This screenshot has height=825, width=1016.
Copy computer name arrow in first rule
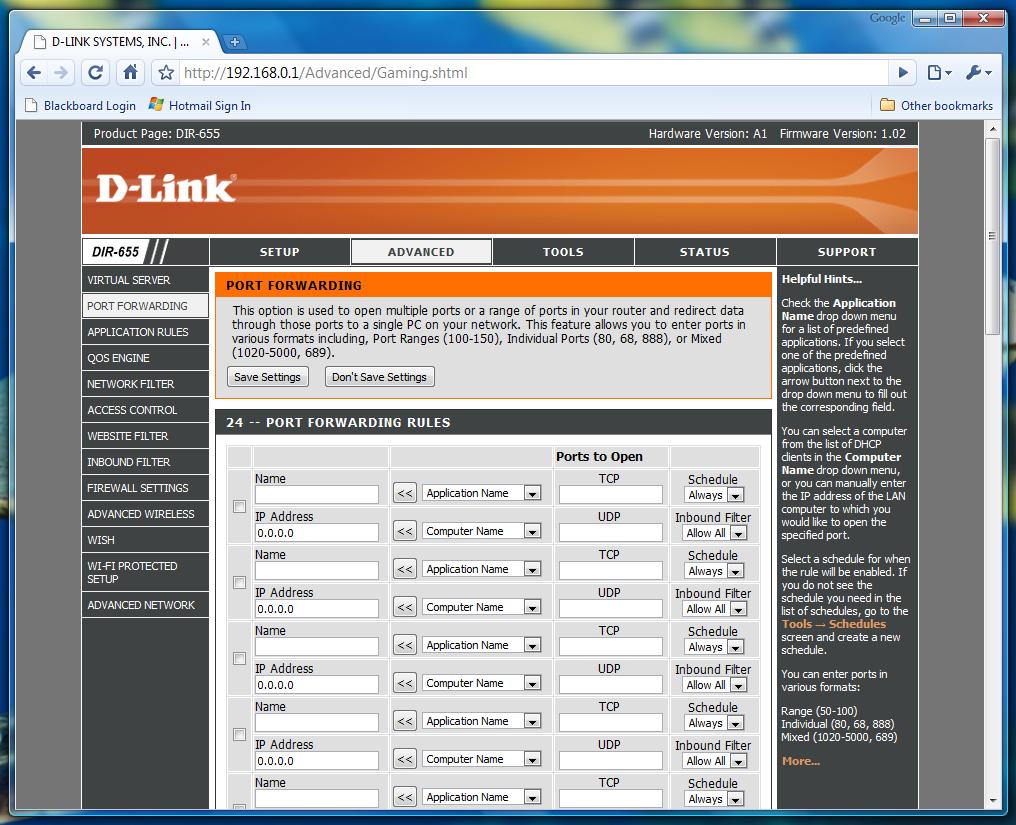coord(405,531)
